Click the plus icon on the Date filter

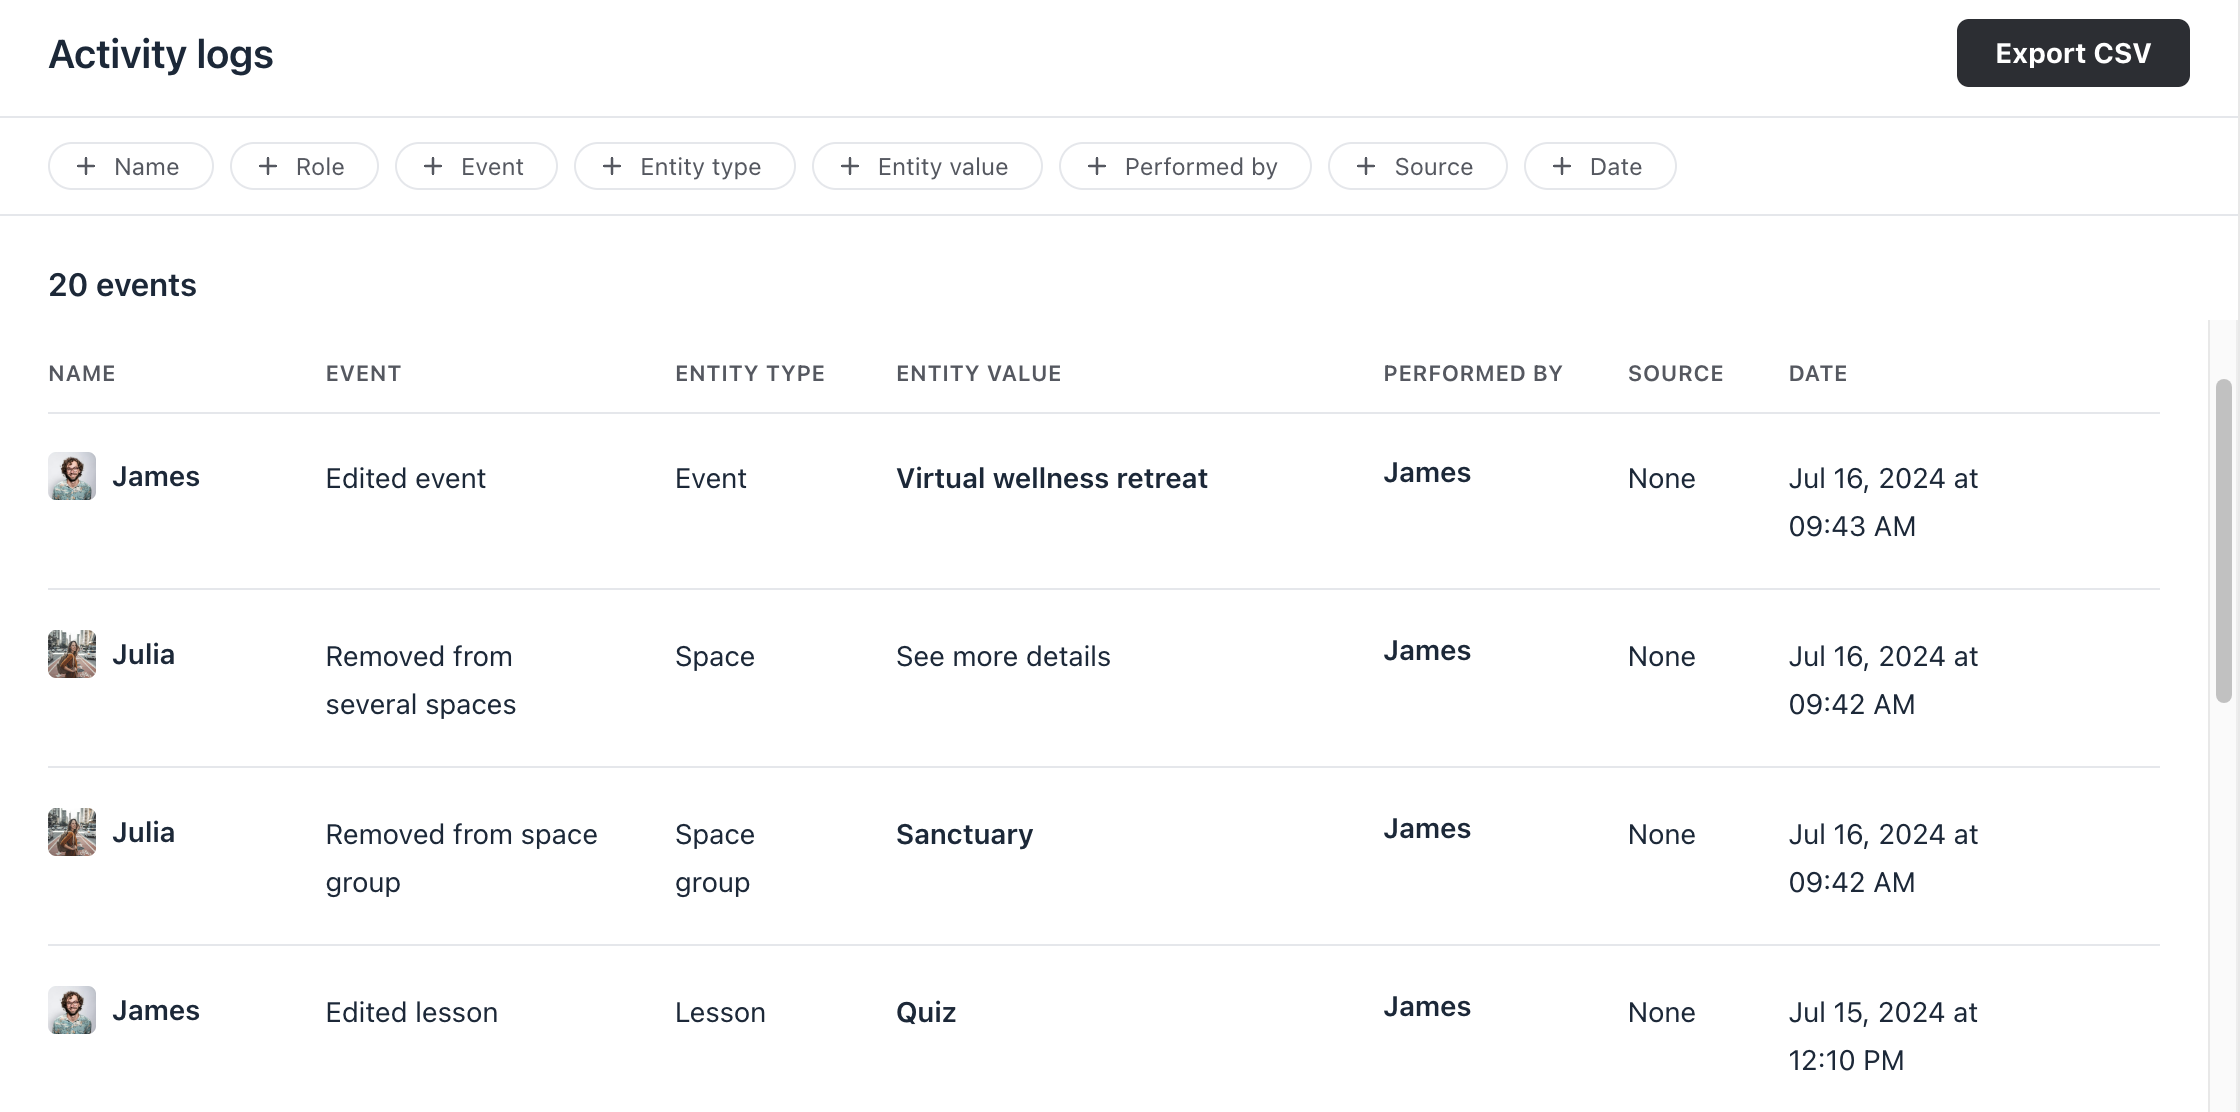[1560, 166]
